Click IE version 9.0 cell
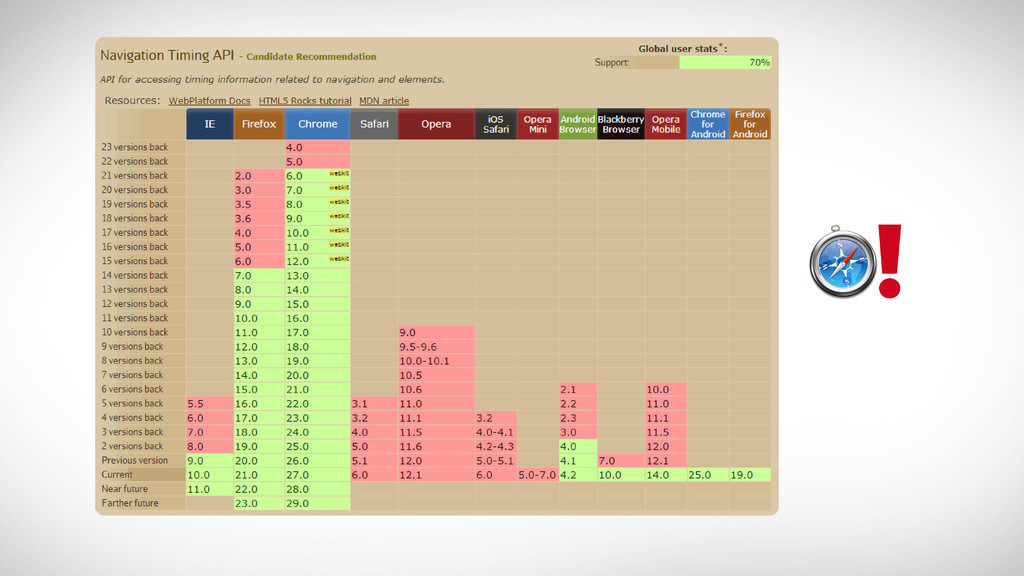Screen dimensions: 1024x576 pyautogui.click(x=210, y=460)
